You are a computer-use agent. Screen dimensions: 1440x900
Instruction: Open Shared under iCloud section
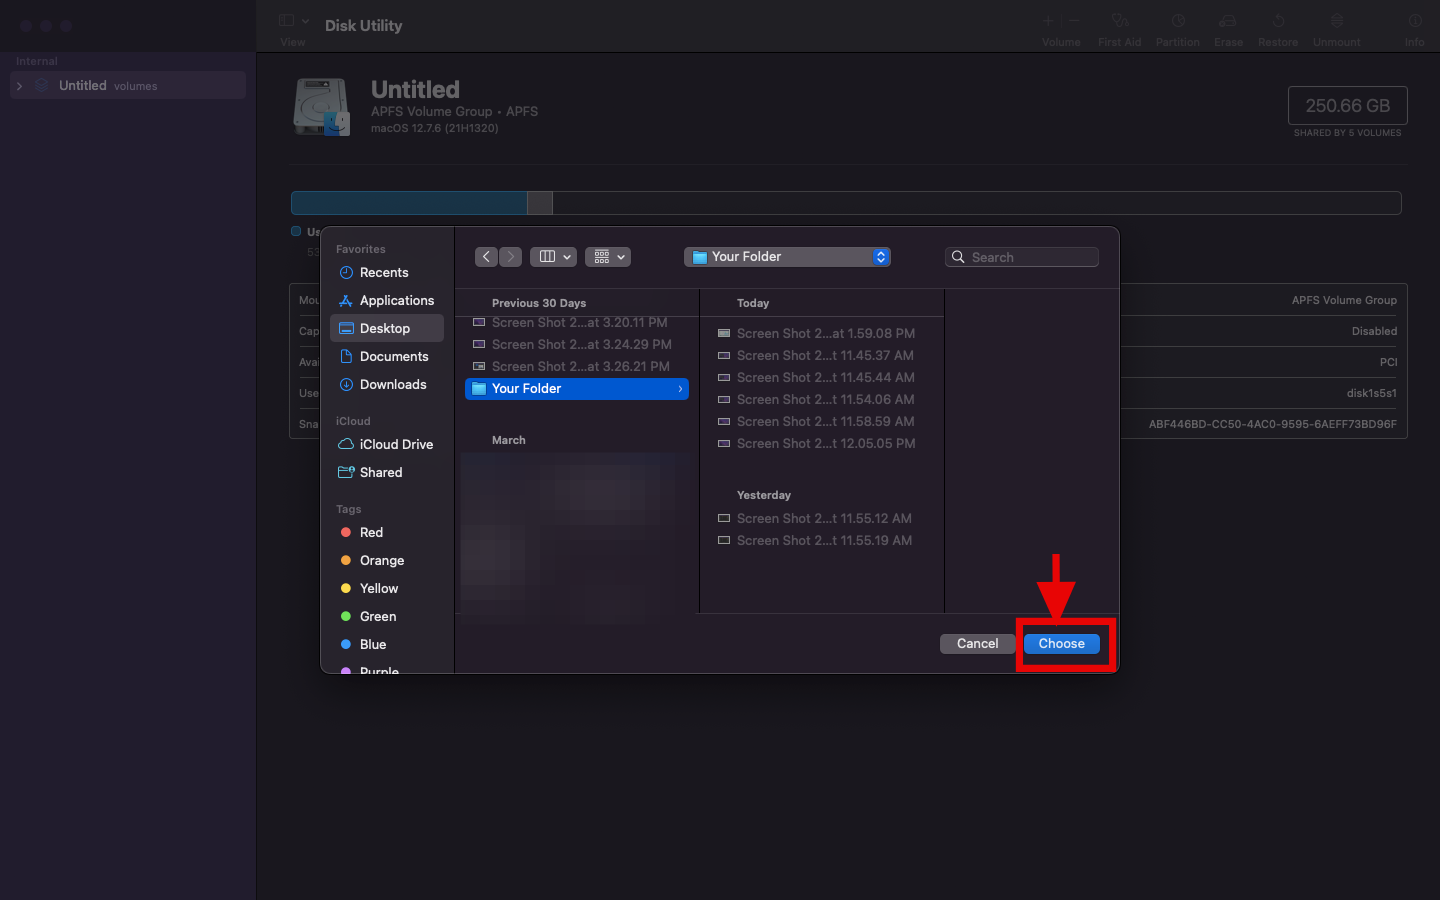380,473
